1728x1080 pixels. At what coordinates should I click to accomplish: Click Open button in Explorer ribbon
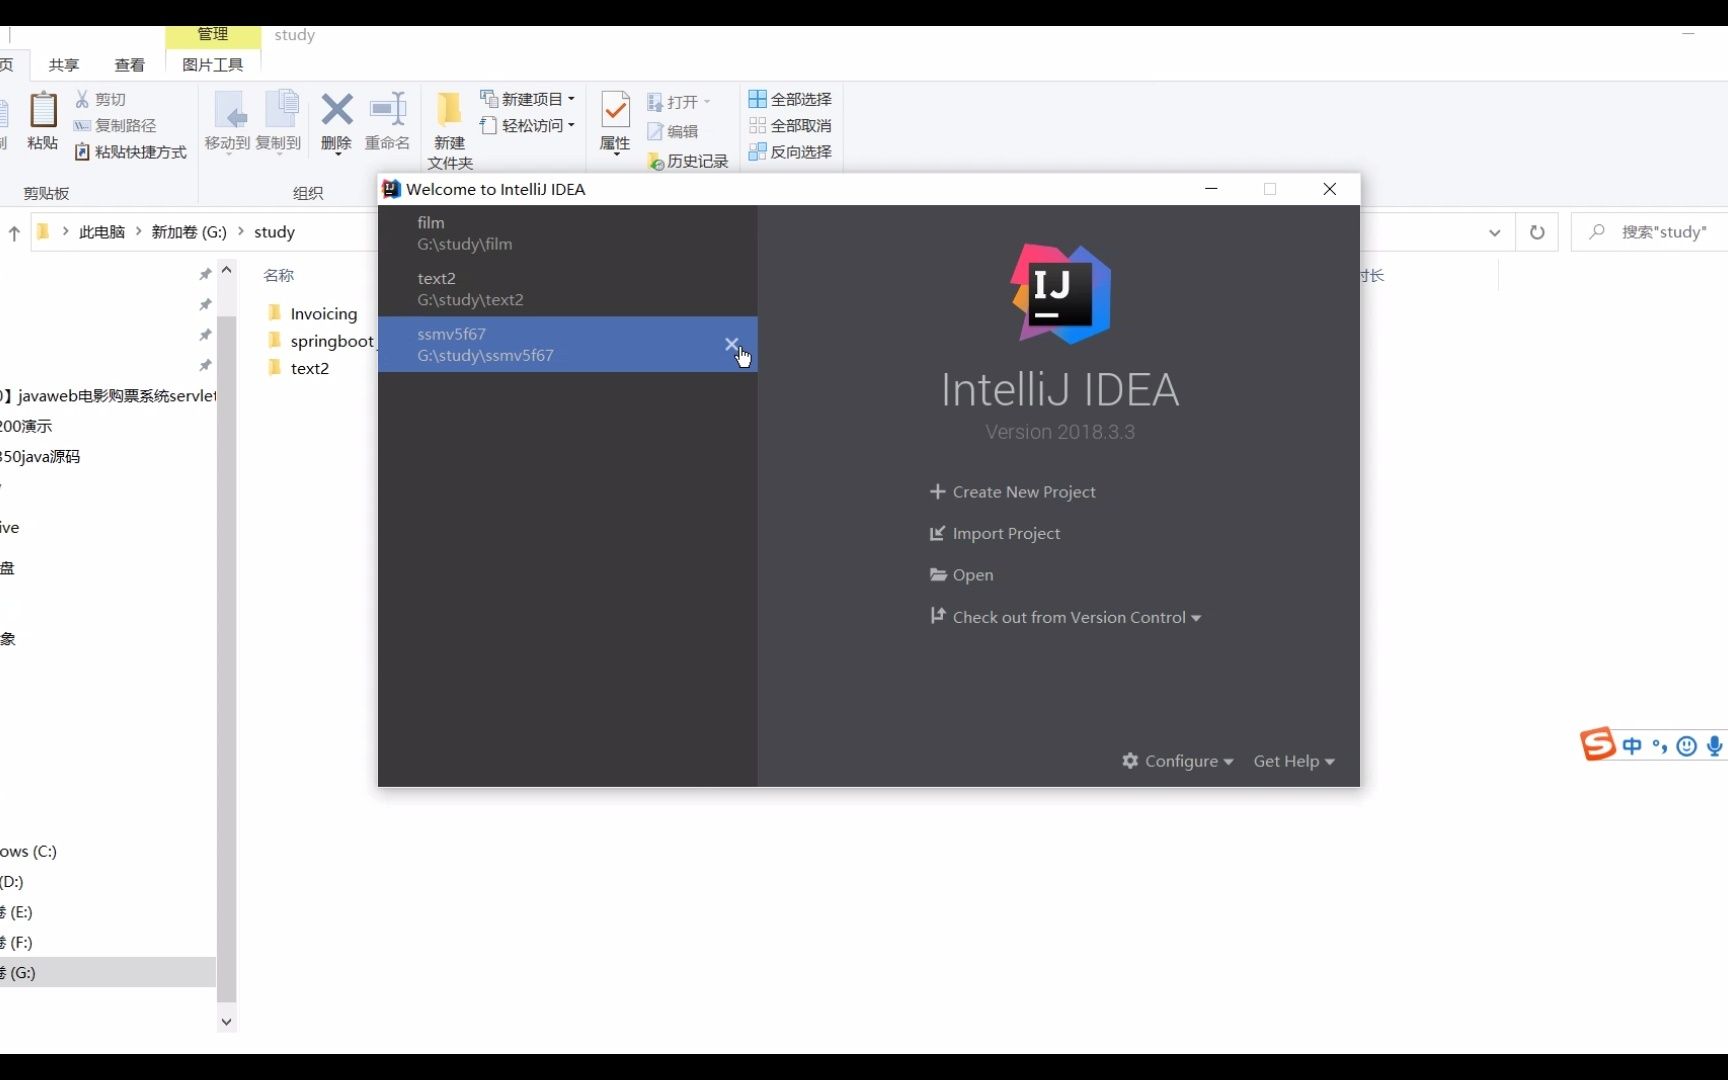click(678, 102)
